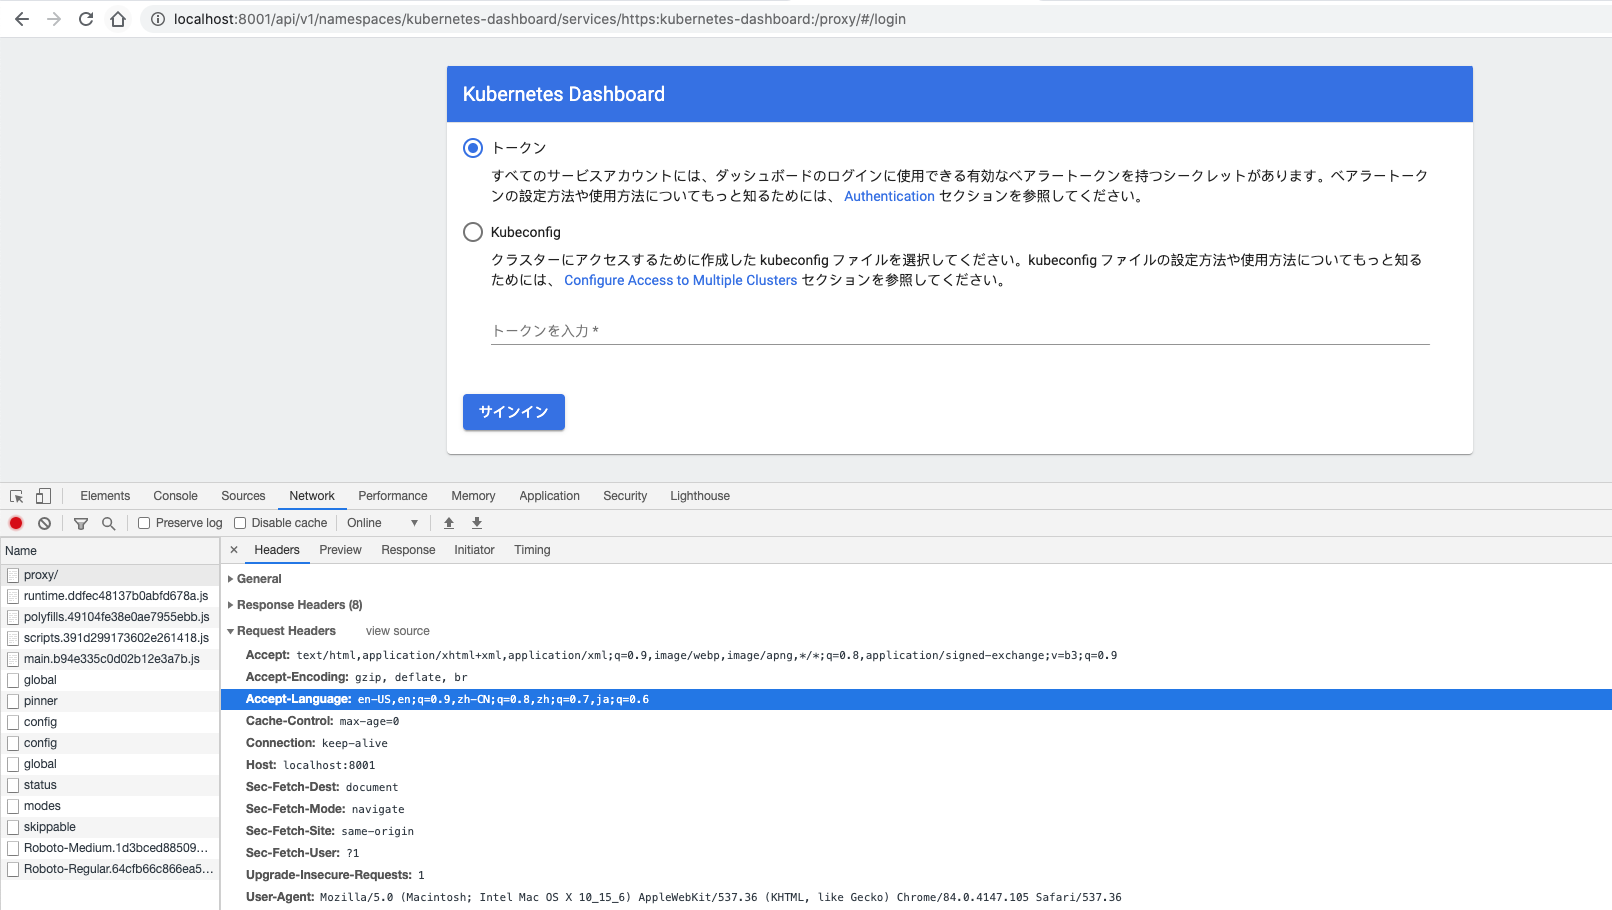Open the Preview tab of request details

(340, 550)
